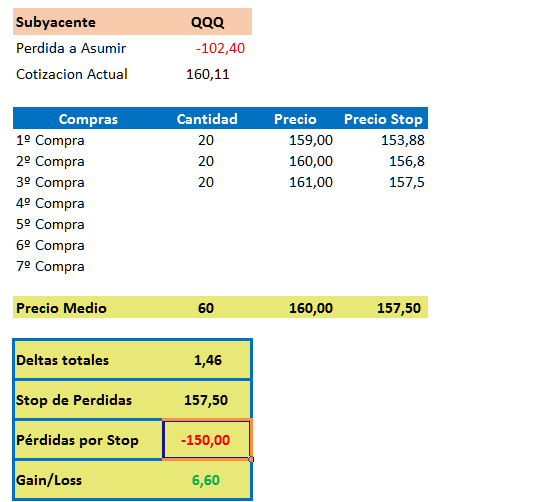Image resolution: width=543 pixels, height=502 pixels.
Task: Click the 2º Compra stop price 156,8
Action: (407, 161)
